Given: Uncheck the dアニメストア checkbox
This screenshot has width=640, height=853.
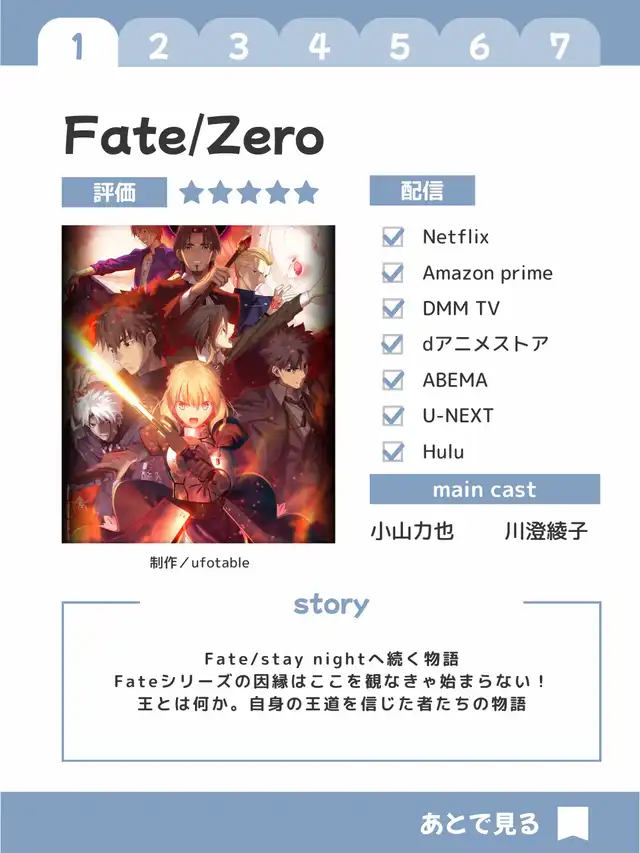Looking at the screenshot, I should pos(393,344).
